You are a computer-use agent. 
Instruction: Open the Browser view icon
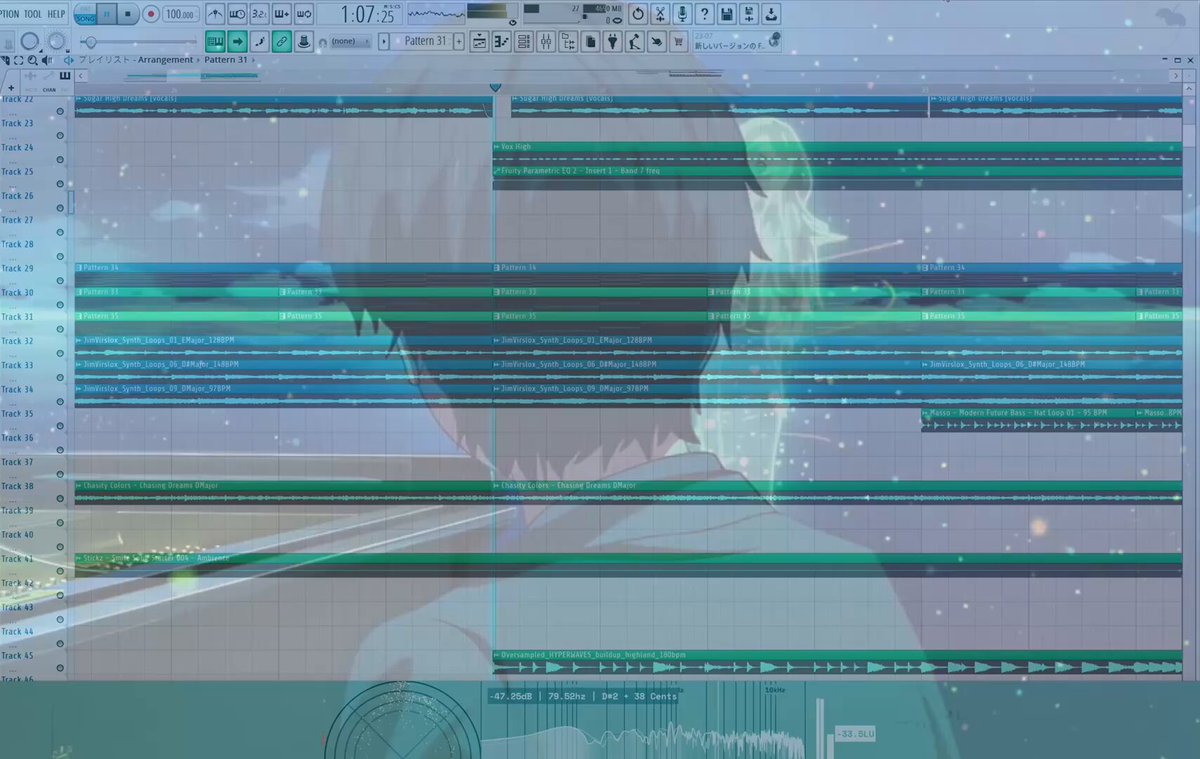click(568, 41)
